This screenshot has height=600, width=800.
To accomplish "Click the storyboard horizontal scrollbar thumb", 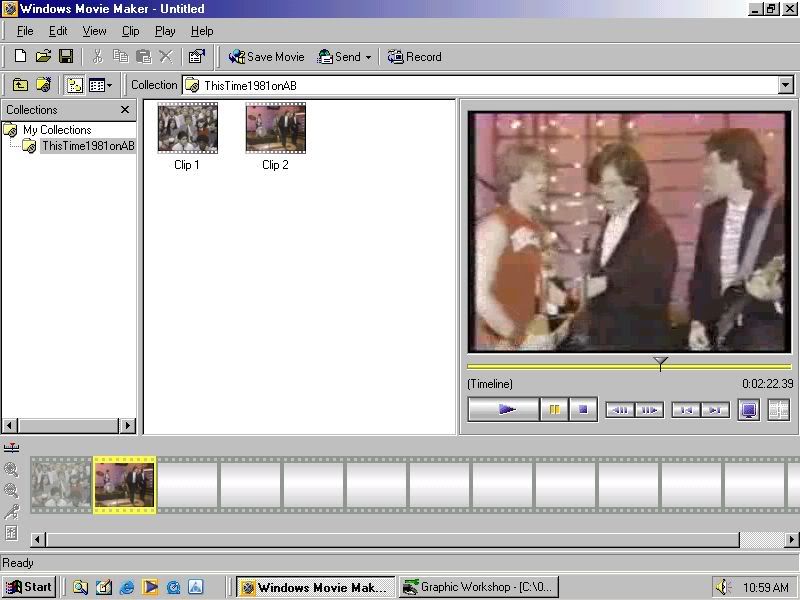I will point(393,539).
